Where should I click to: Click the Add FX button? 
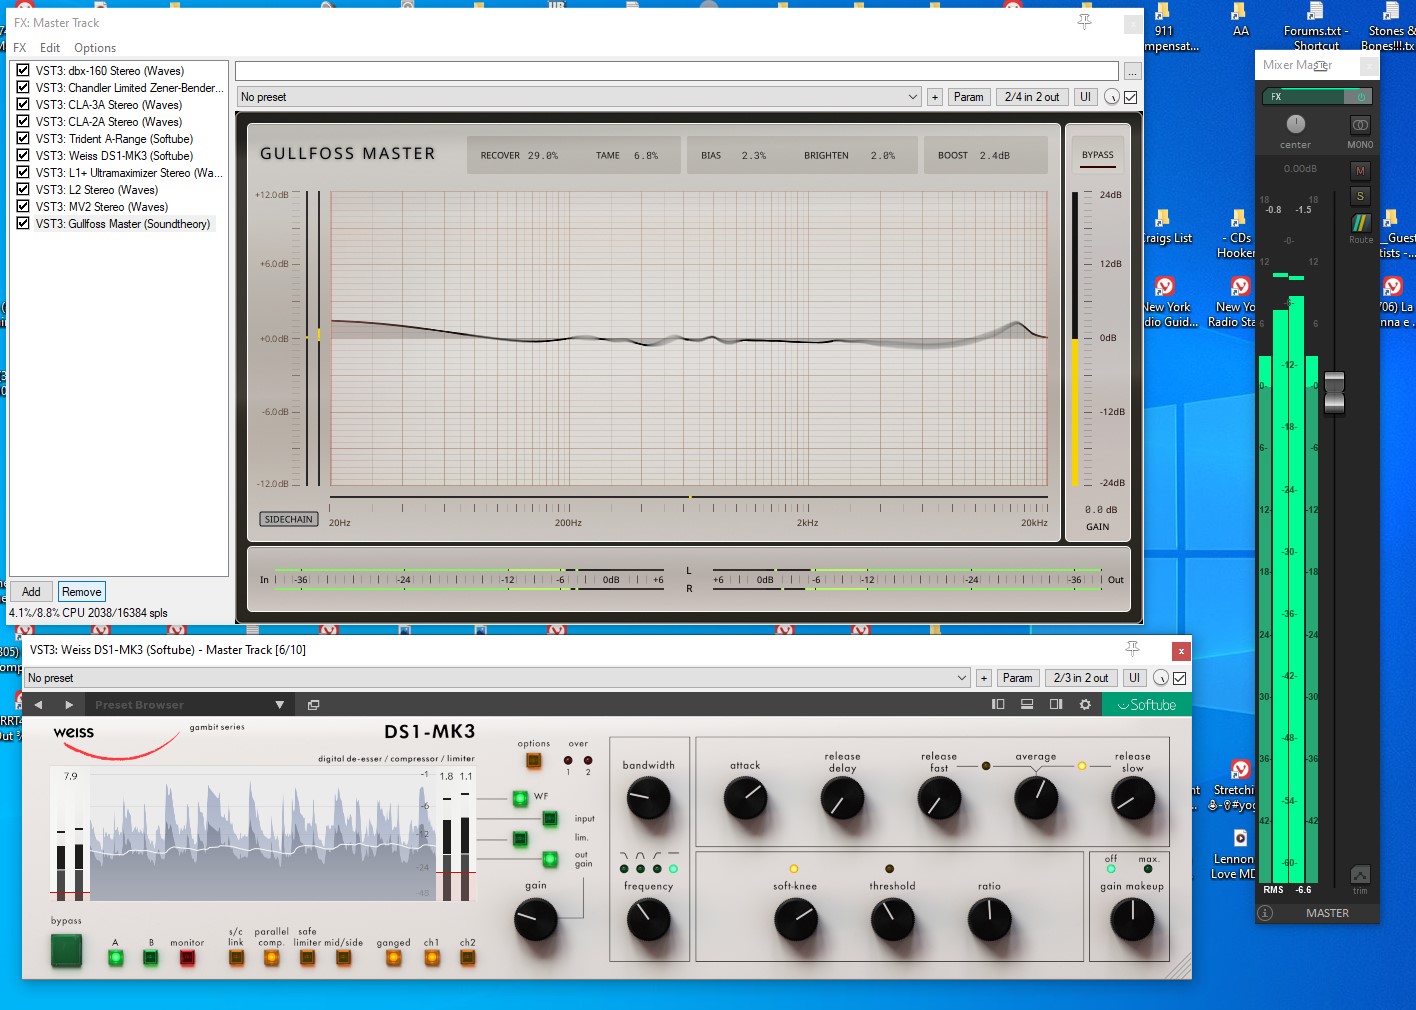[x=31, y=592]
